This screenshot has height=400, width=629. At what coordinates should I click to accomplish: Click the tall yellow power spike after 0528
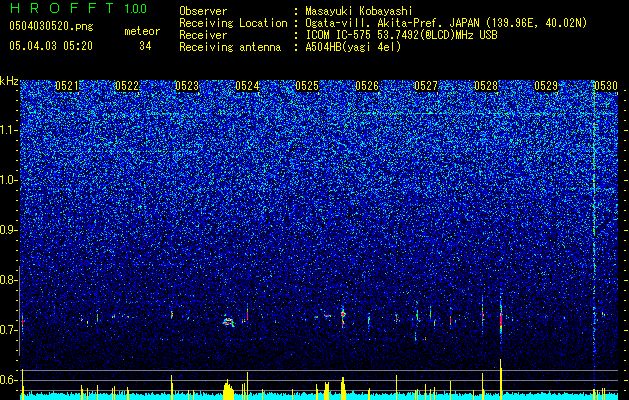501,379
